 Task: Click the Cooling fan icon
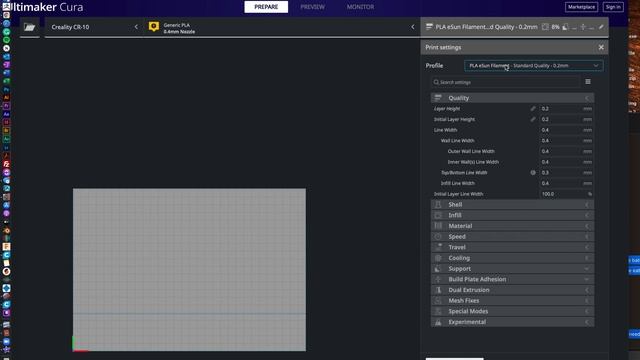click(x=438, y=258)
